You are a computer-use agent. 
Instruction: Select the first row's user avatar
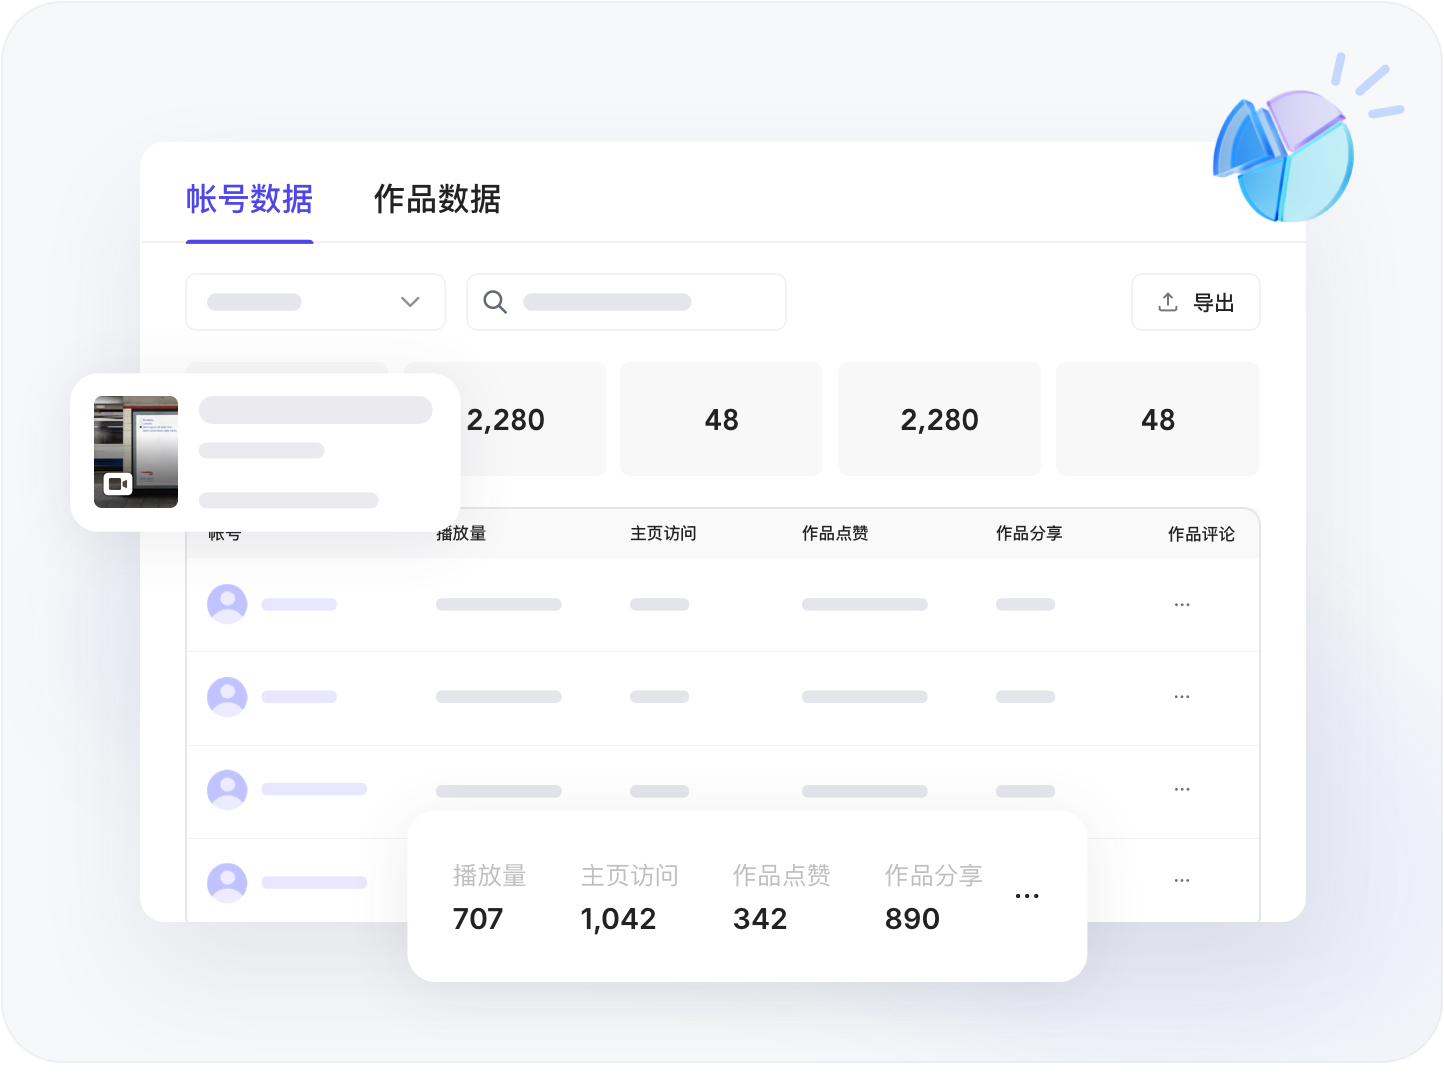[x=227, y=604]
